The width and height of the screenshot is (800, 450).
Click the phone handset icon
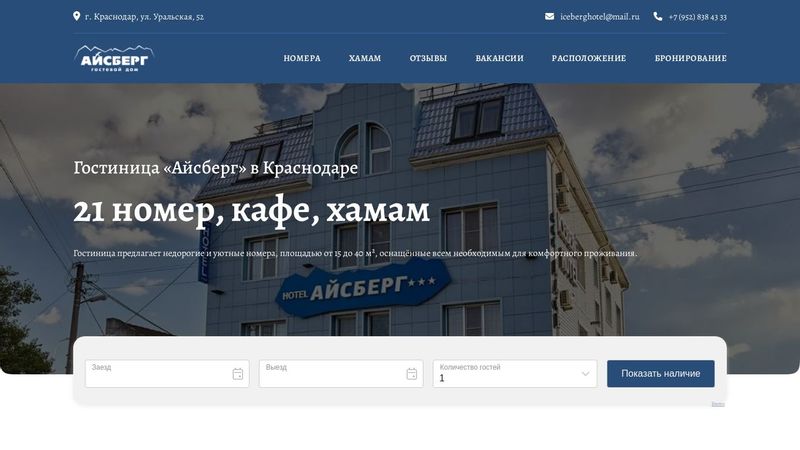pos(658,16)
